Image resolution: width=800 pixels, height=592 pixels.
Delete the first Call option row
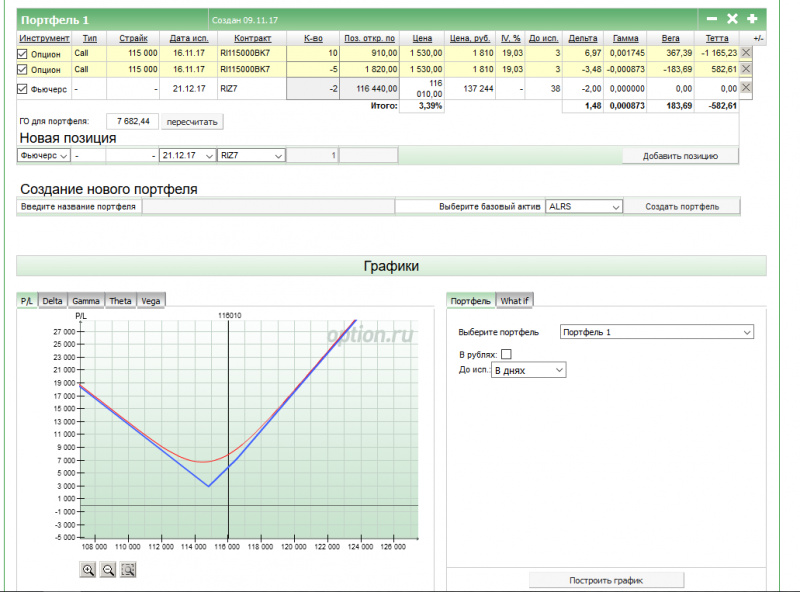(745, 52)
